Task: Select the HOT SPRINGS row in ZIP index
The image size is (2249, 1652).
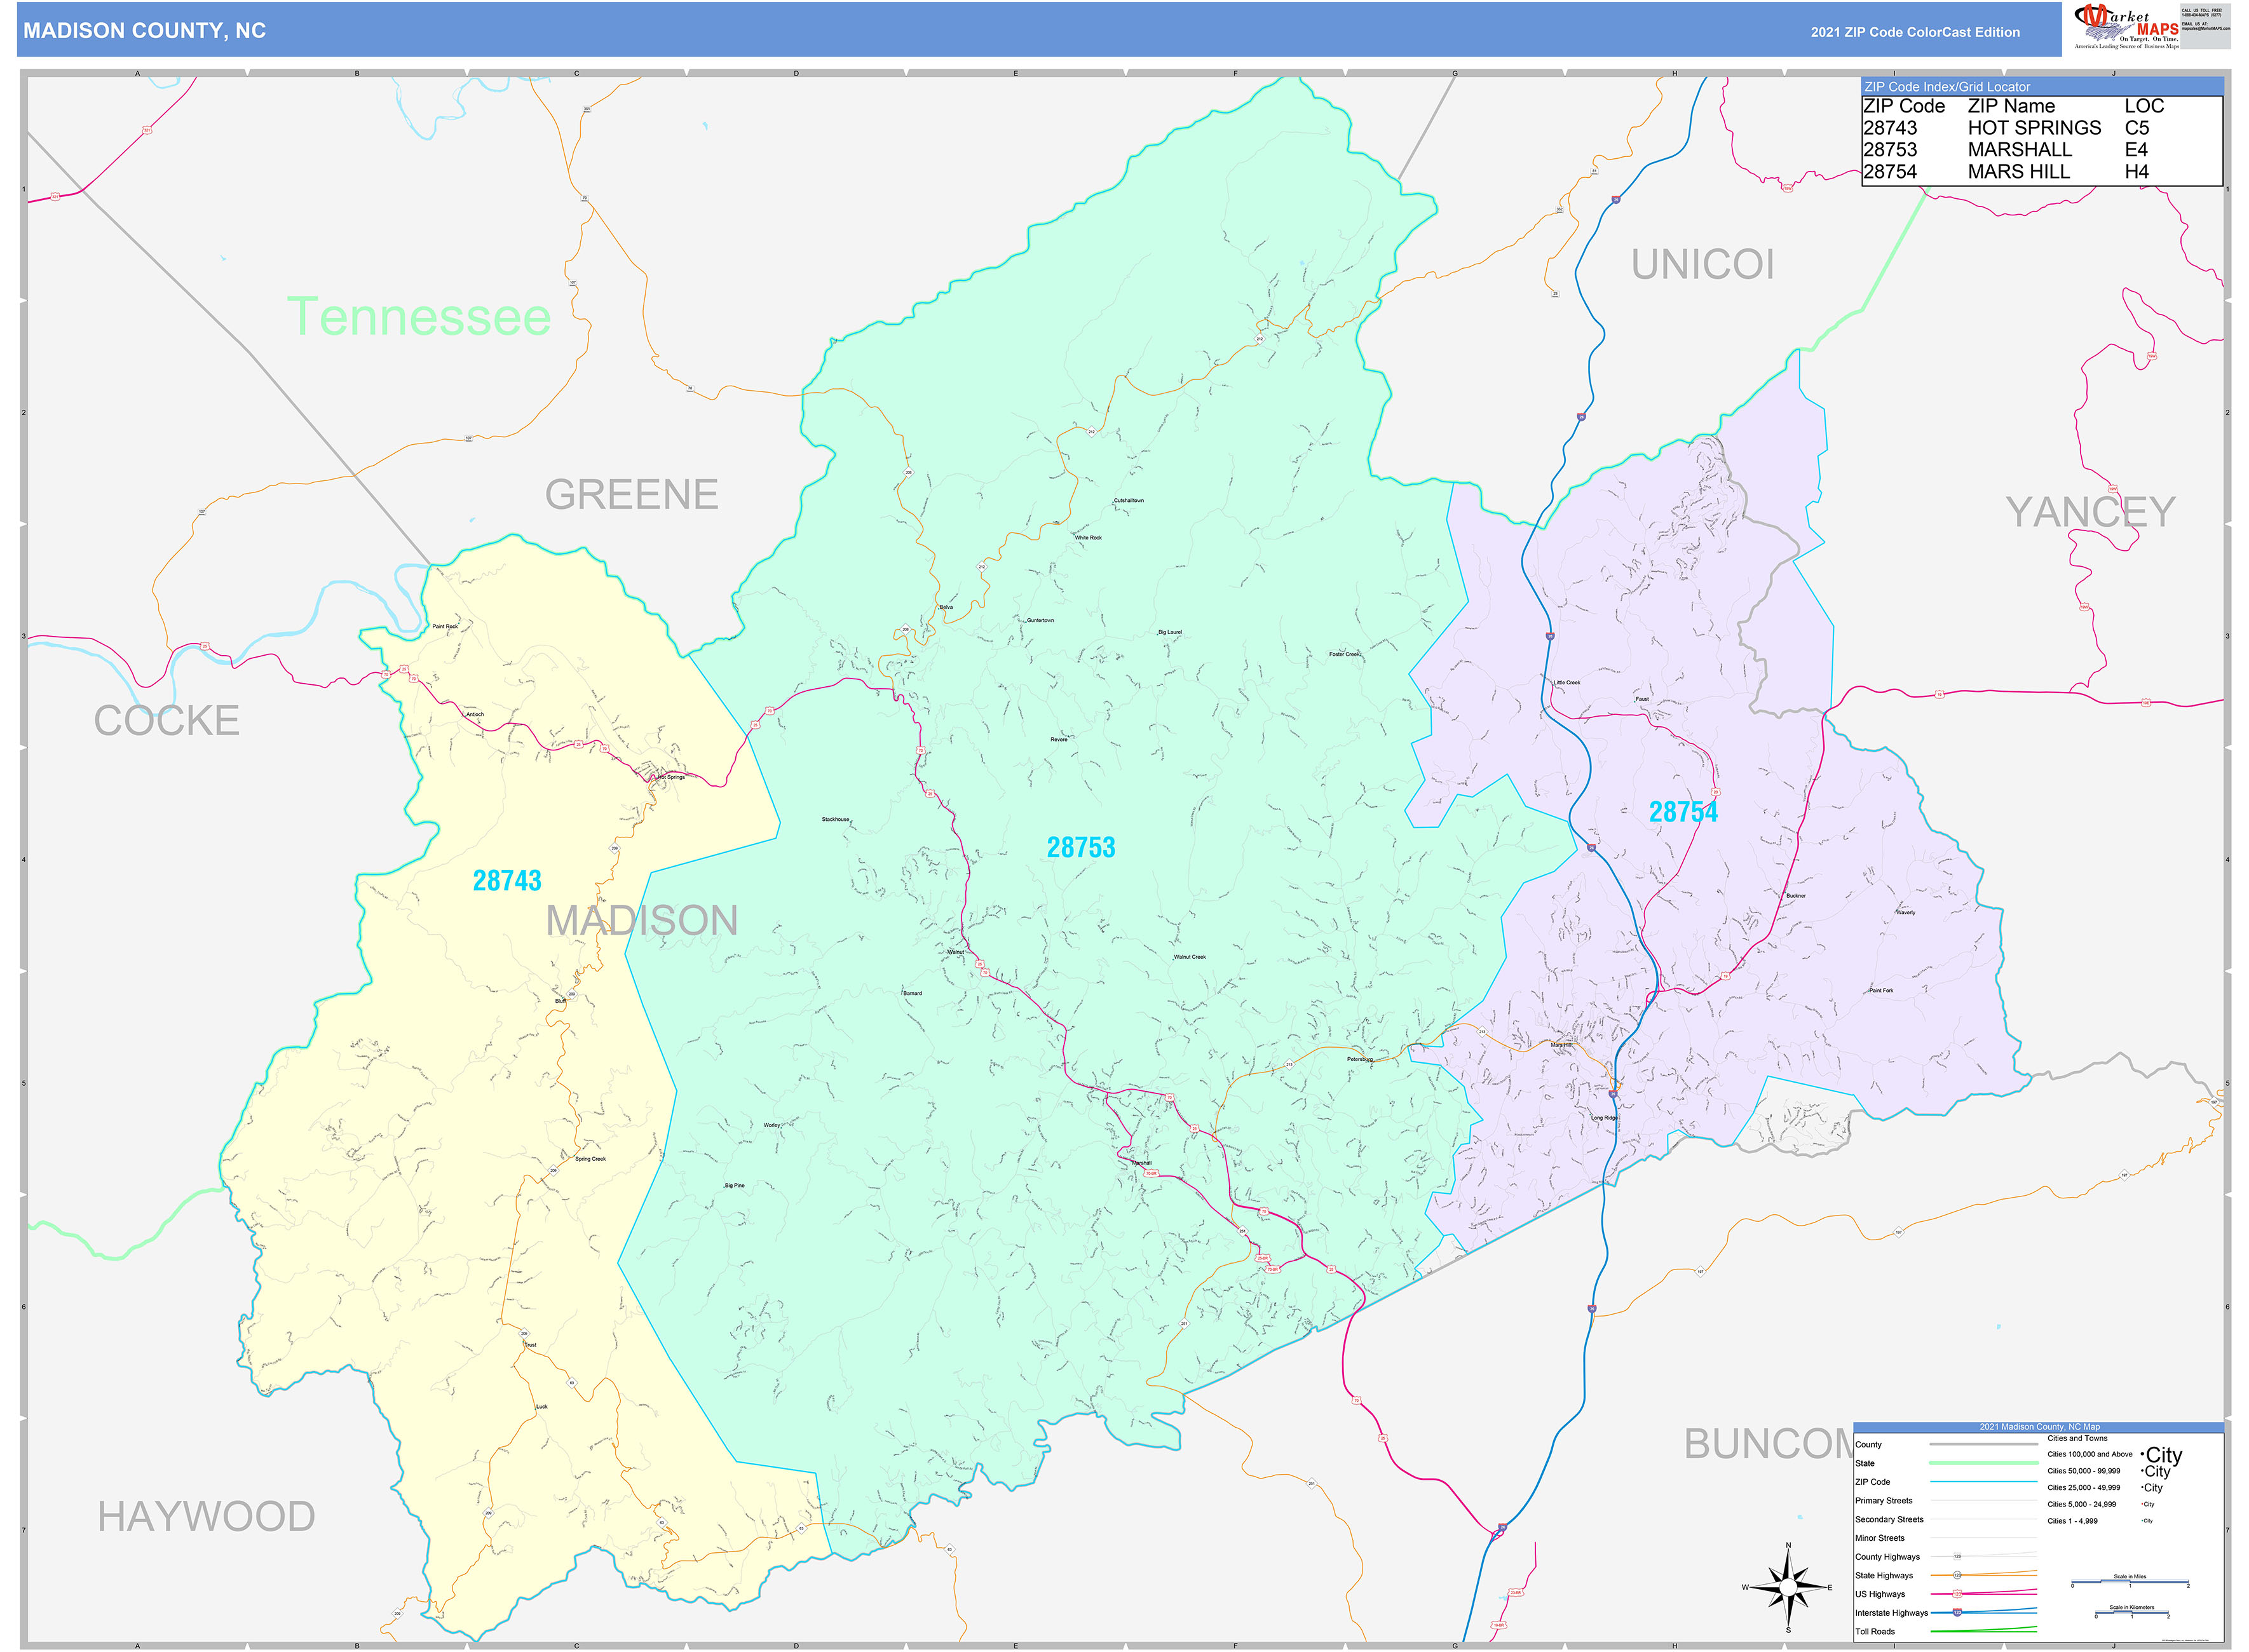Action: click(x=2033, y=128)
